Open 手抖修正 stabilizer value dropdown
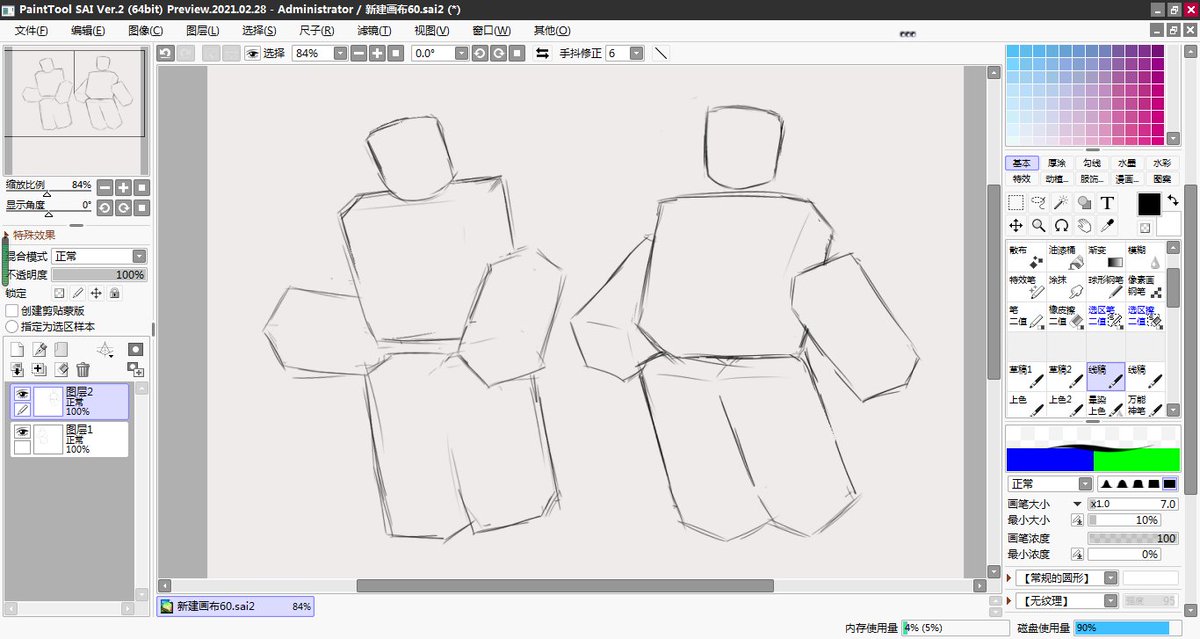1200x639 pixels. point(637,53)
